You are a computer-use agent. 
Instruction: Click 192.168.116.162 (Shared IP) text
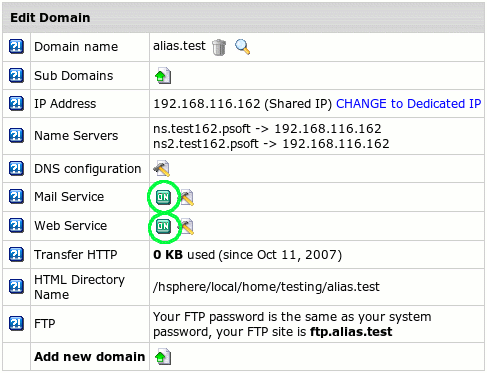[242, 104]
